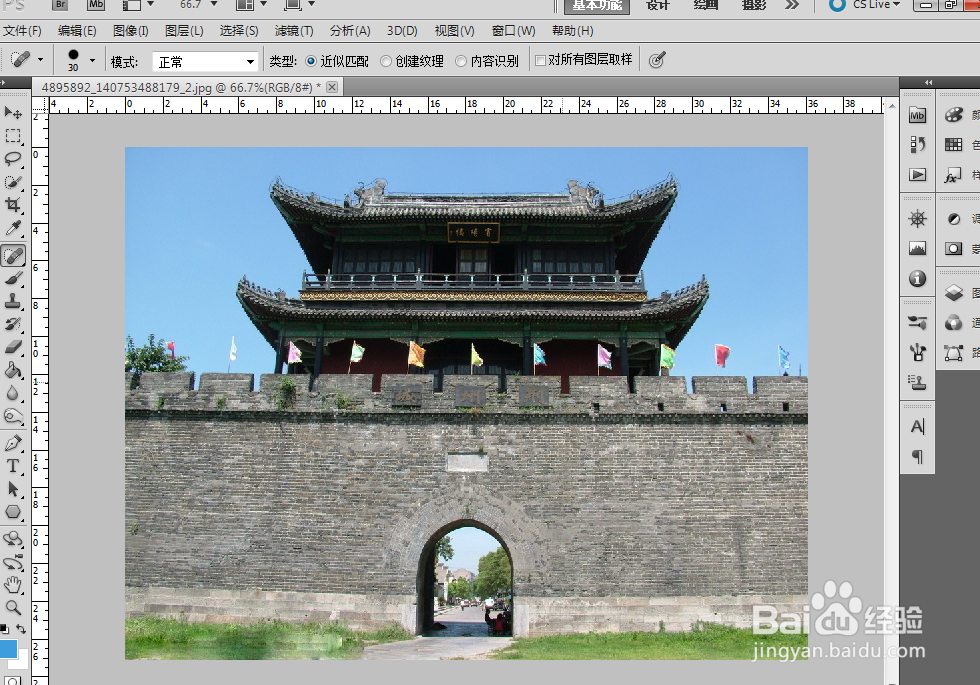The image size is (980, 685).
Task: Open the Navigator panel wheel icon
Action: pos(918,219)
